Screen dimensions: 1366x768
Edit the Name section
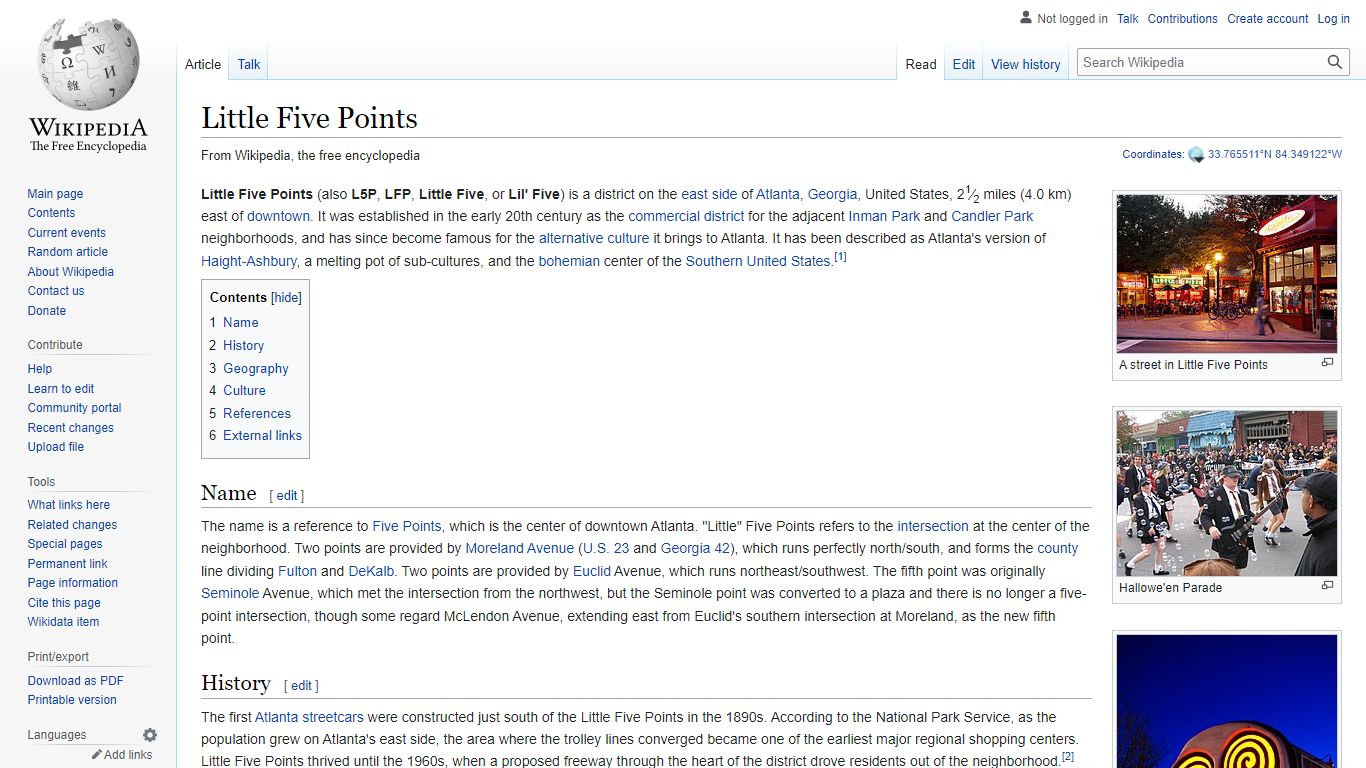pyautogui.click(x=287, y=495)
